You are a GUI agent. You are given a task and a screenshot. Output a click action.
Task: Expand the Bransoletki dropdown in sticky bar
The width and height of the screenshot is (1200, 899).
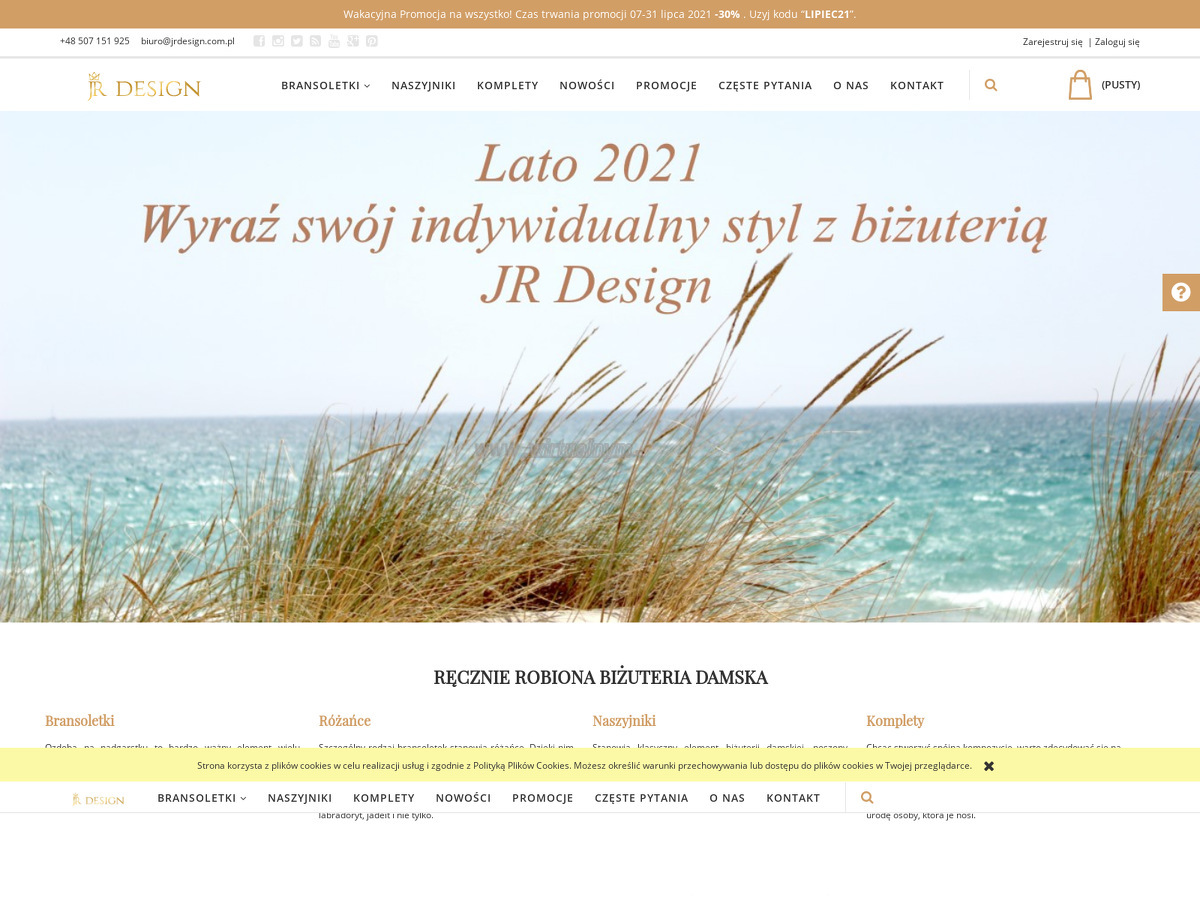coord(202,798)
